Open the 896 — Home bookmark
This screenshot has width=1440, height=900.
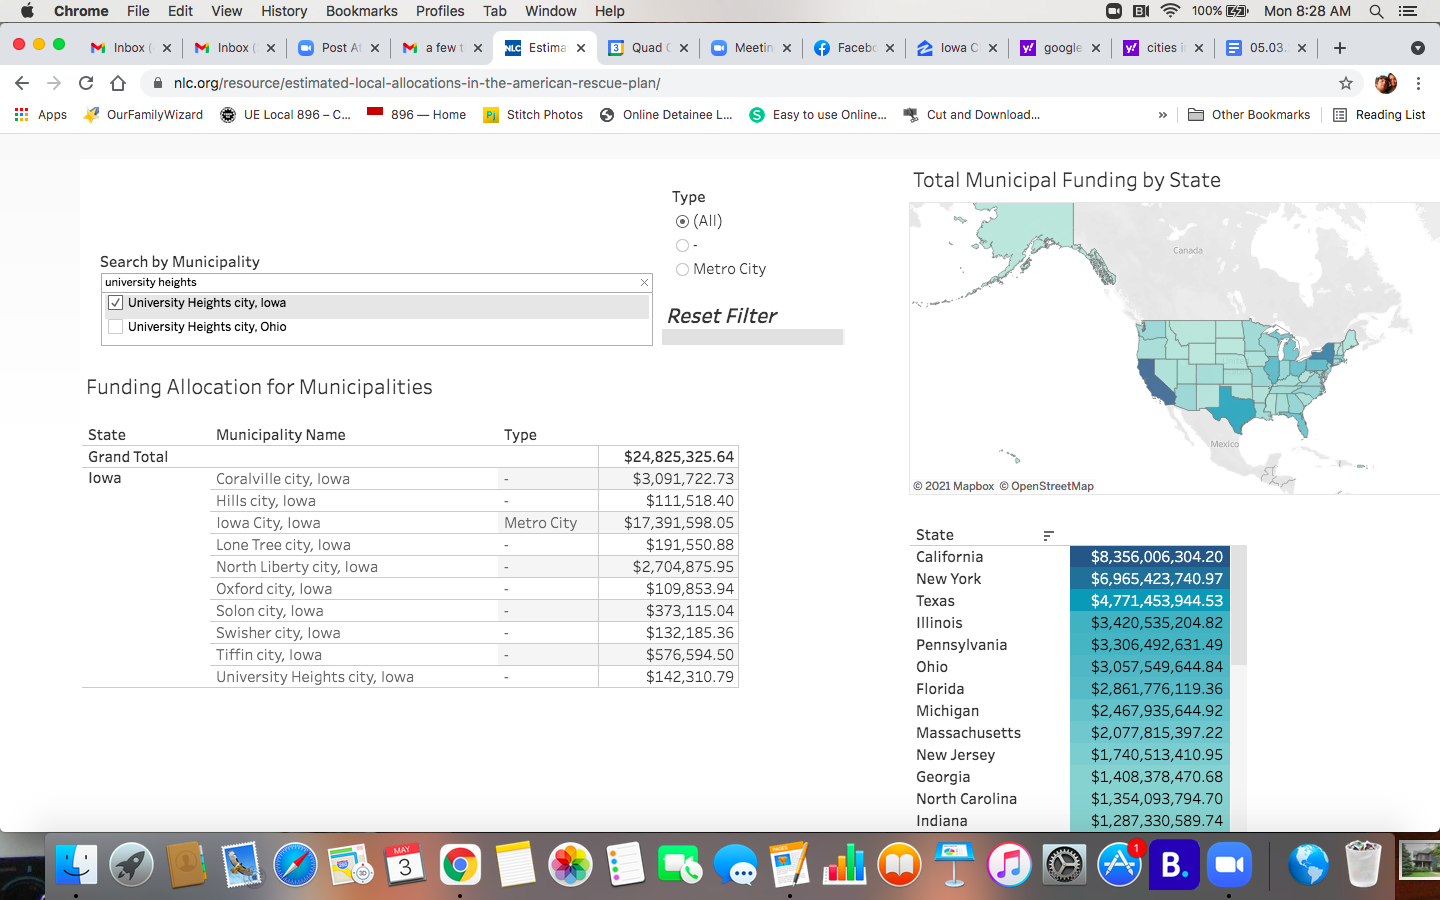(417, 115)
